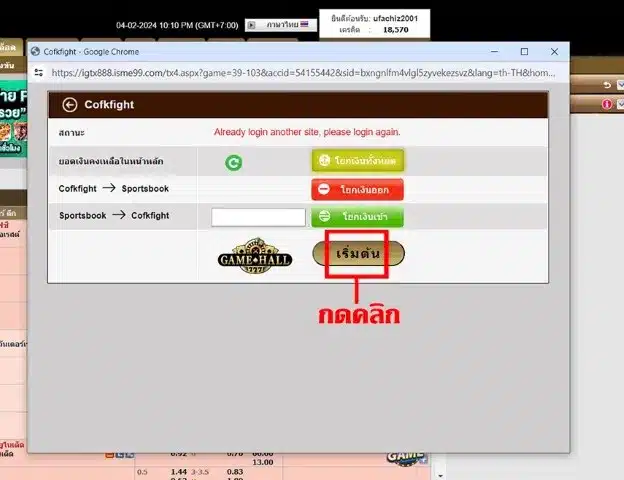Click the 1.44 odds in background table
624x480 pixels.
[179, 472]
